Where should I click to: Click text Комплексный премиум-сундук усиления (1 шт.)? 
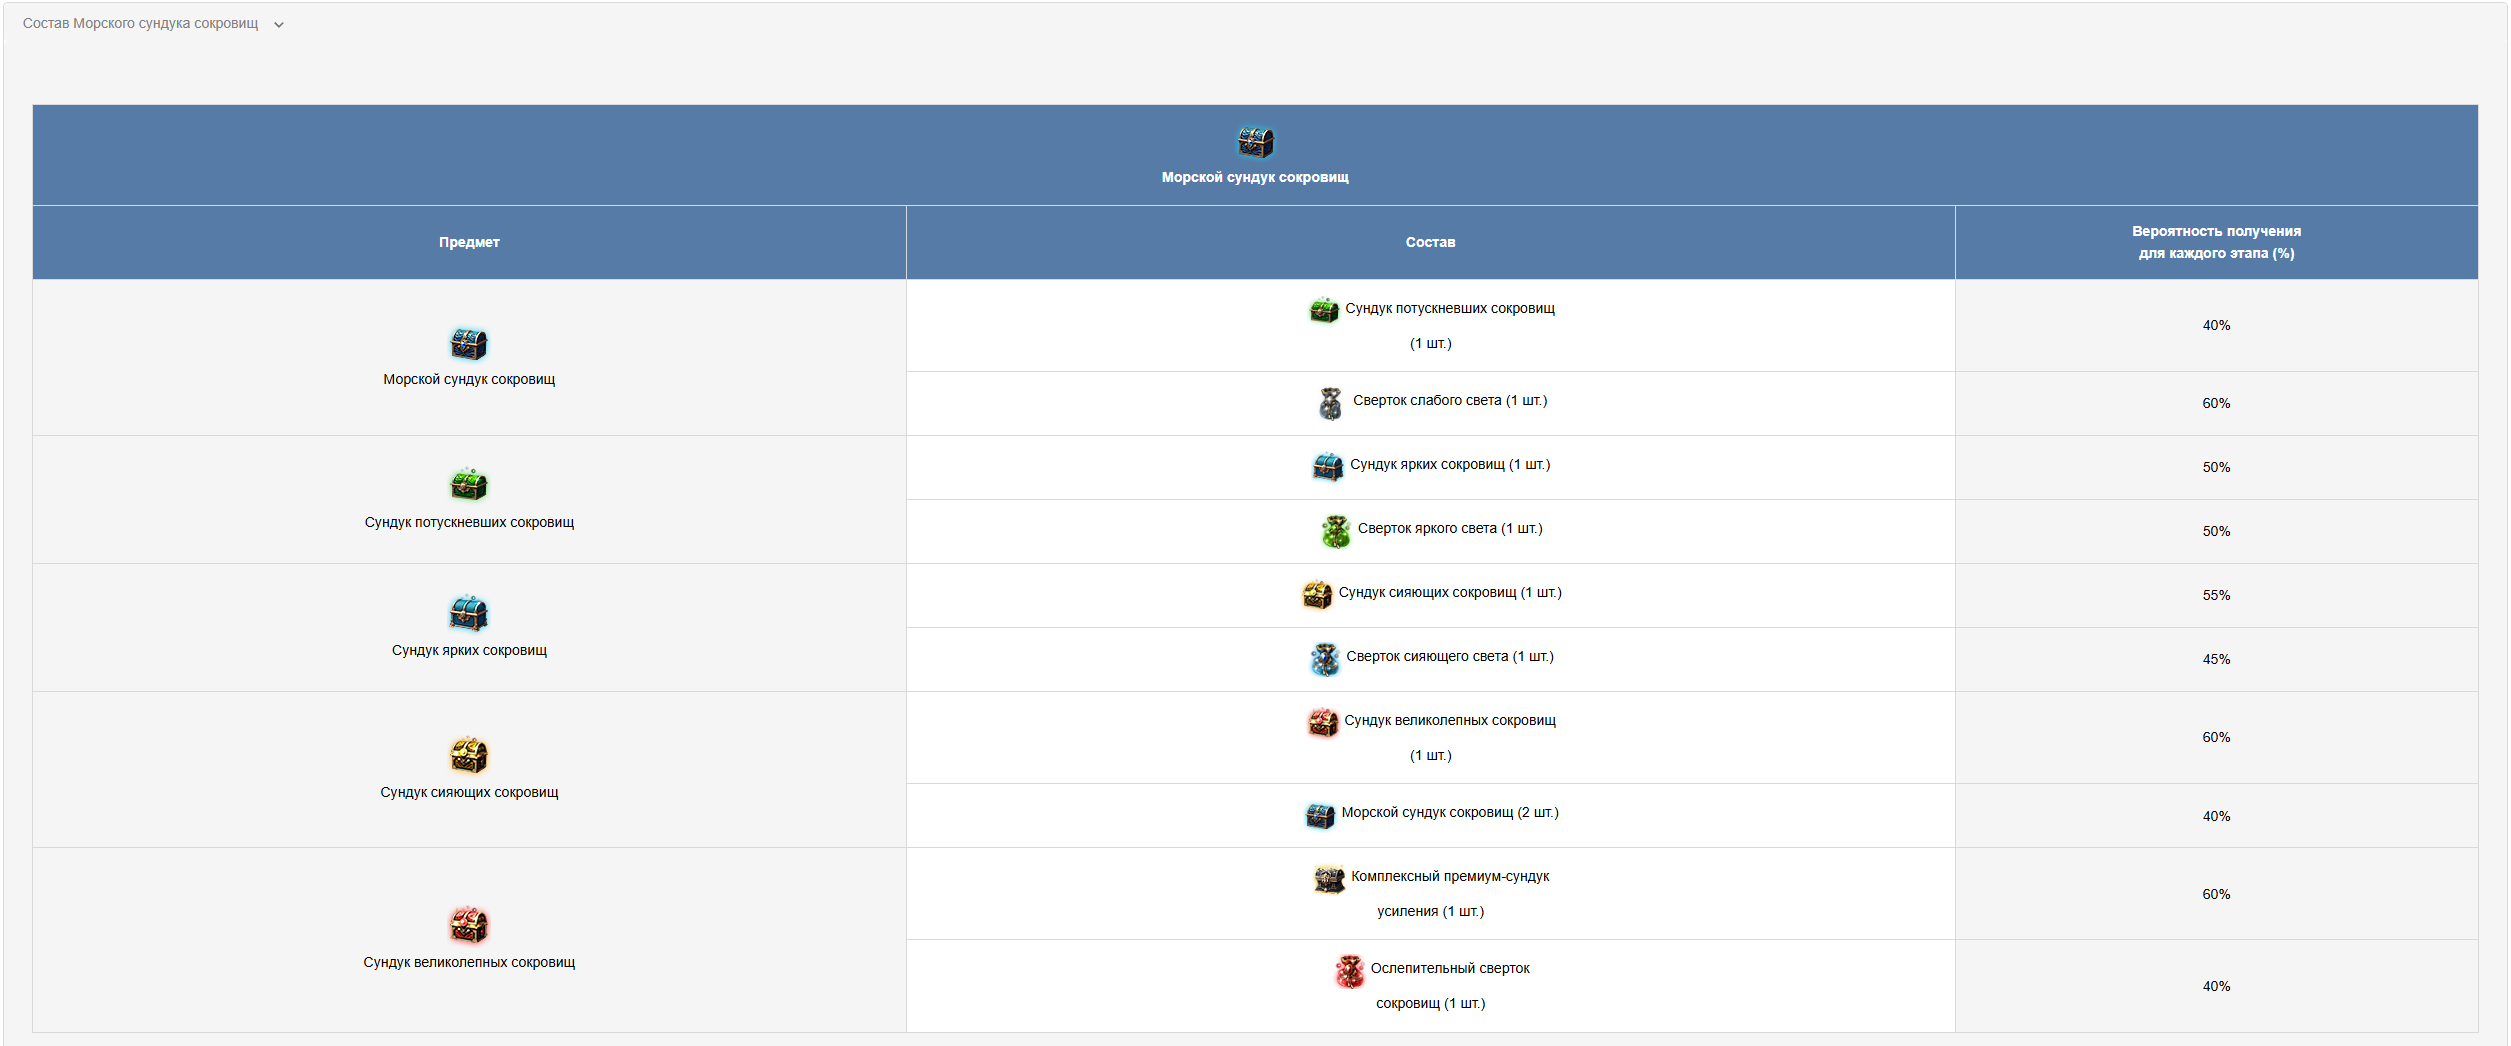click(x=1450, y=894)
